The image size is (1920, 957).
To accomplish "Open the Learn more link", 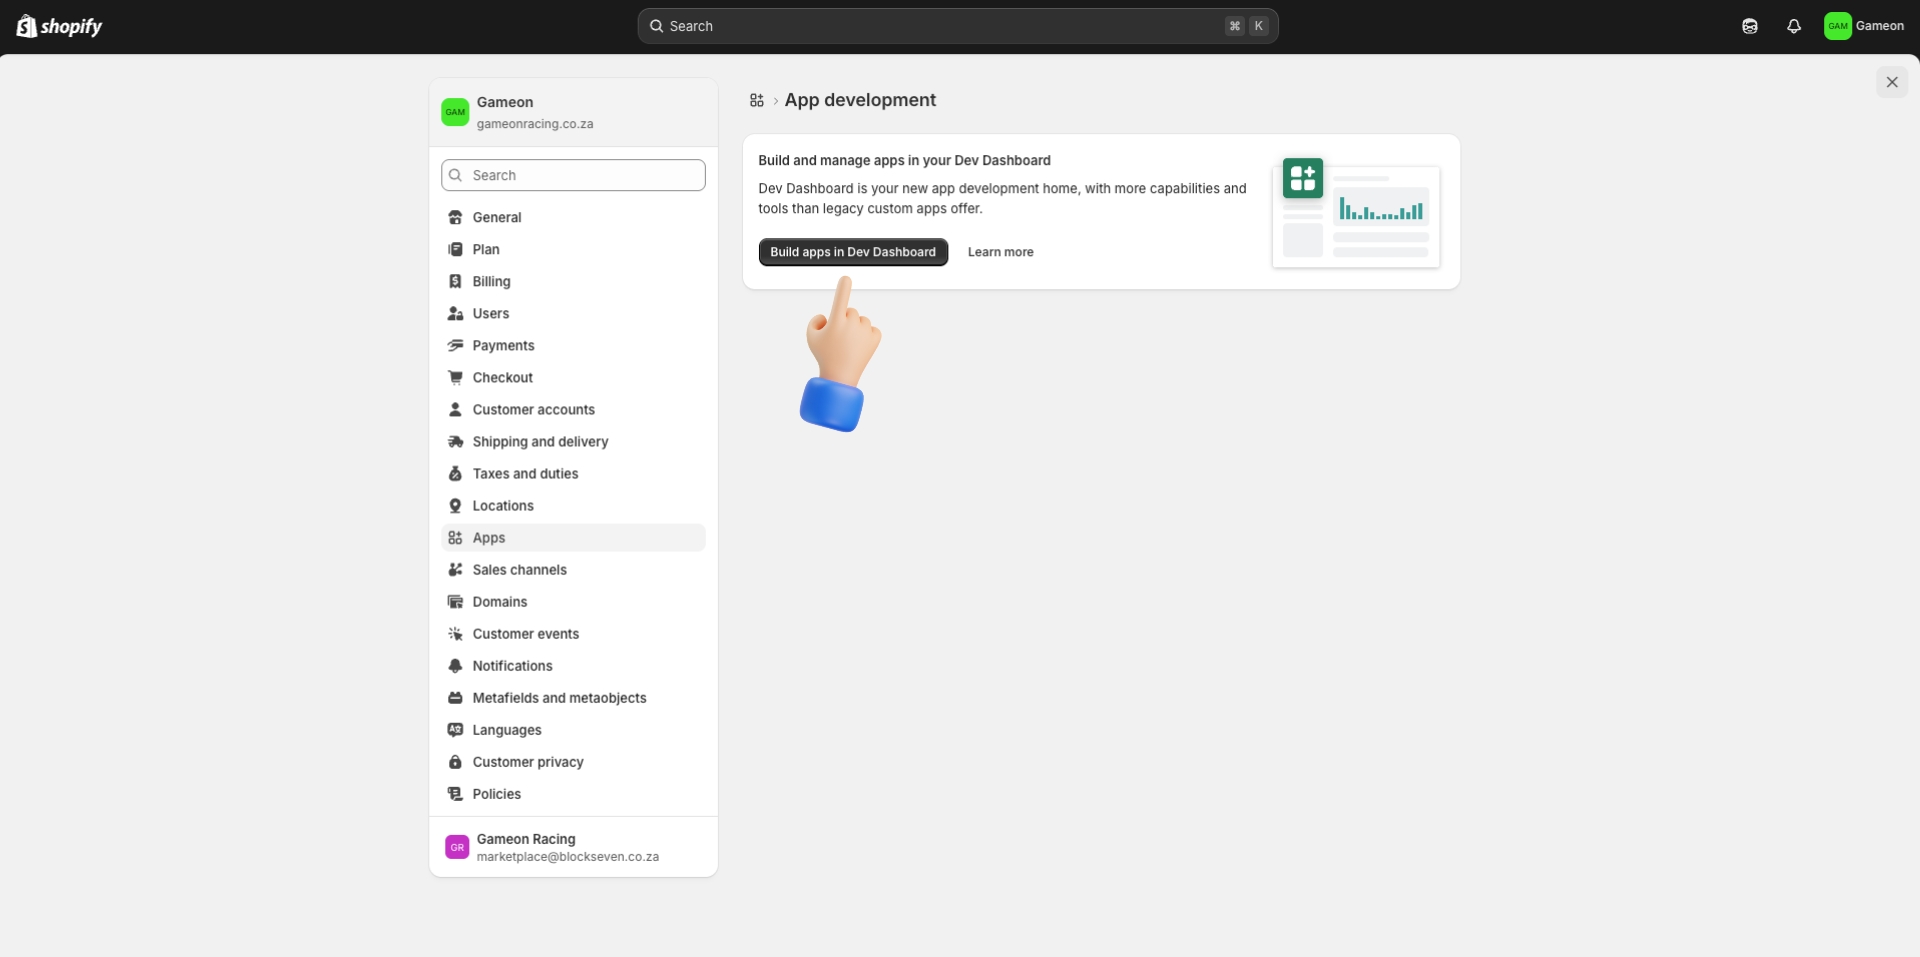I will 1000,251.
